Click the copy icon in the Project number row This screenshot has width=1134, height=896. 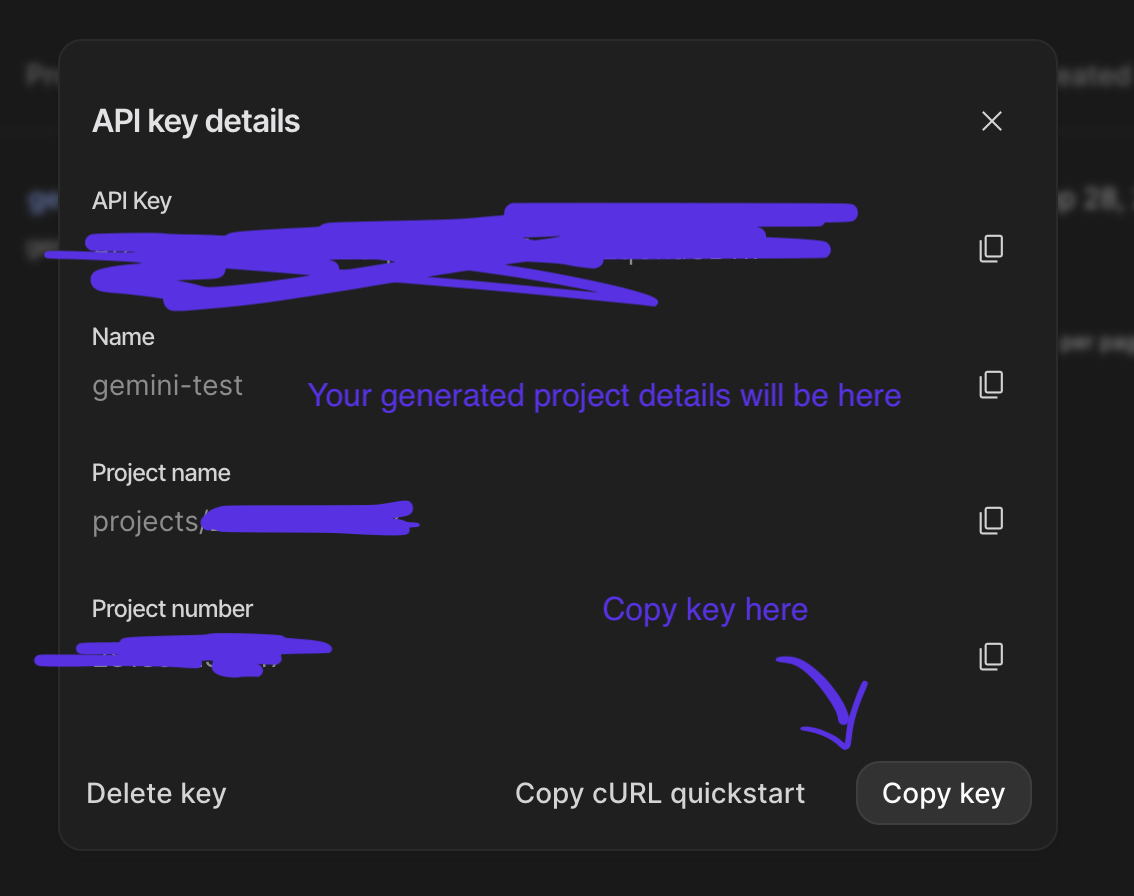point(990,656)
